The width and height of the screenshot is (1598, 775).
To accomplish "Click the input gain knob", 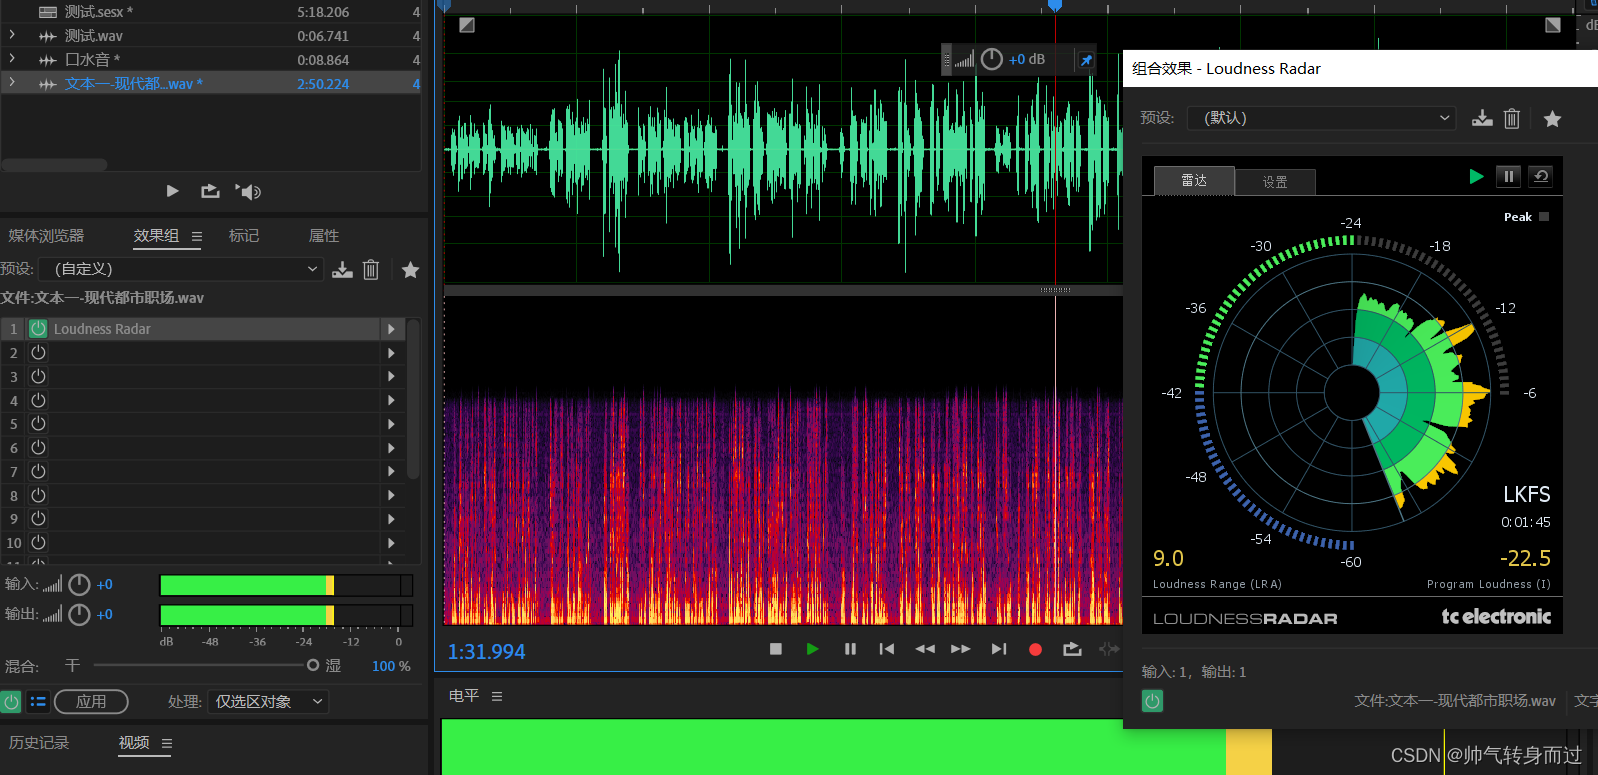I will pos(79,585).
